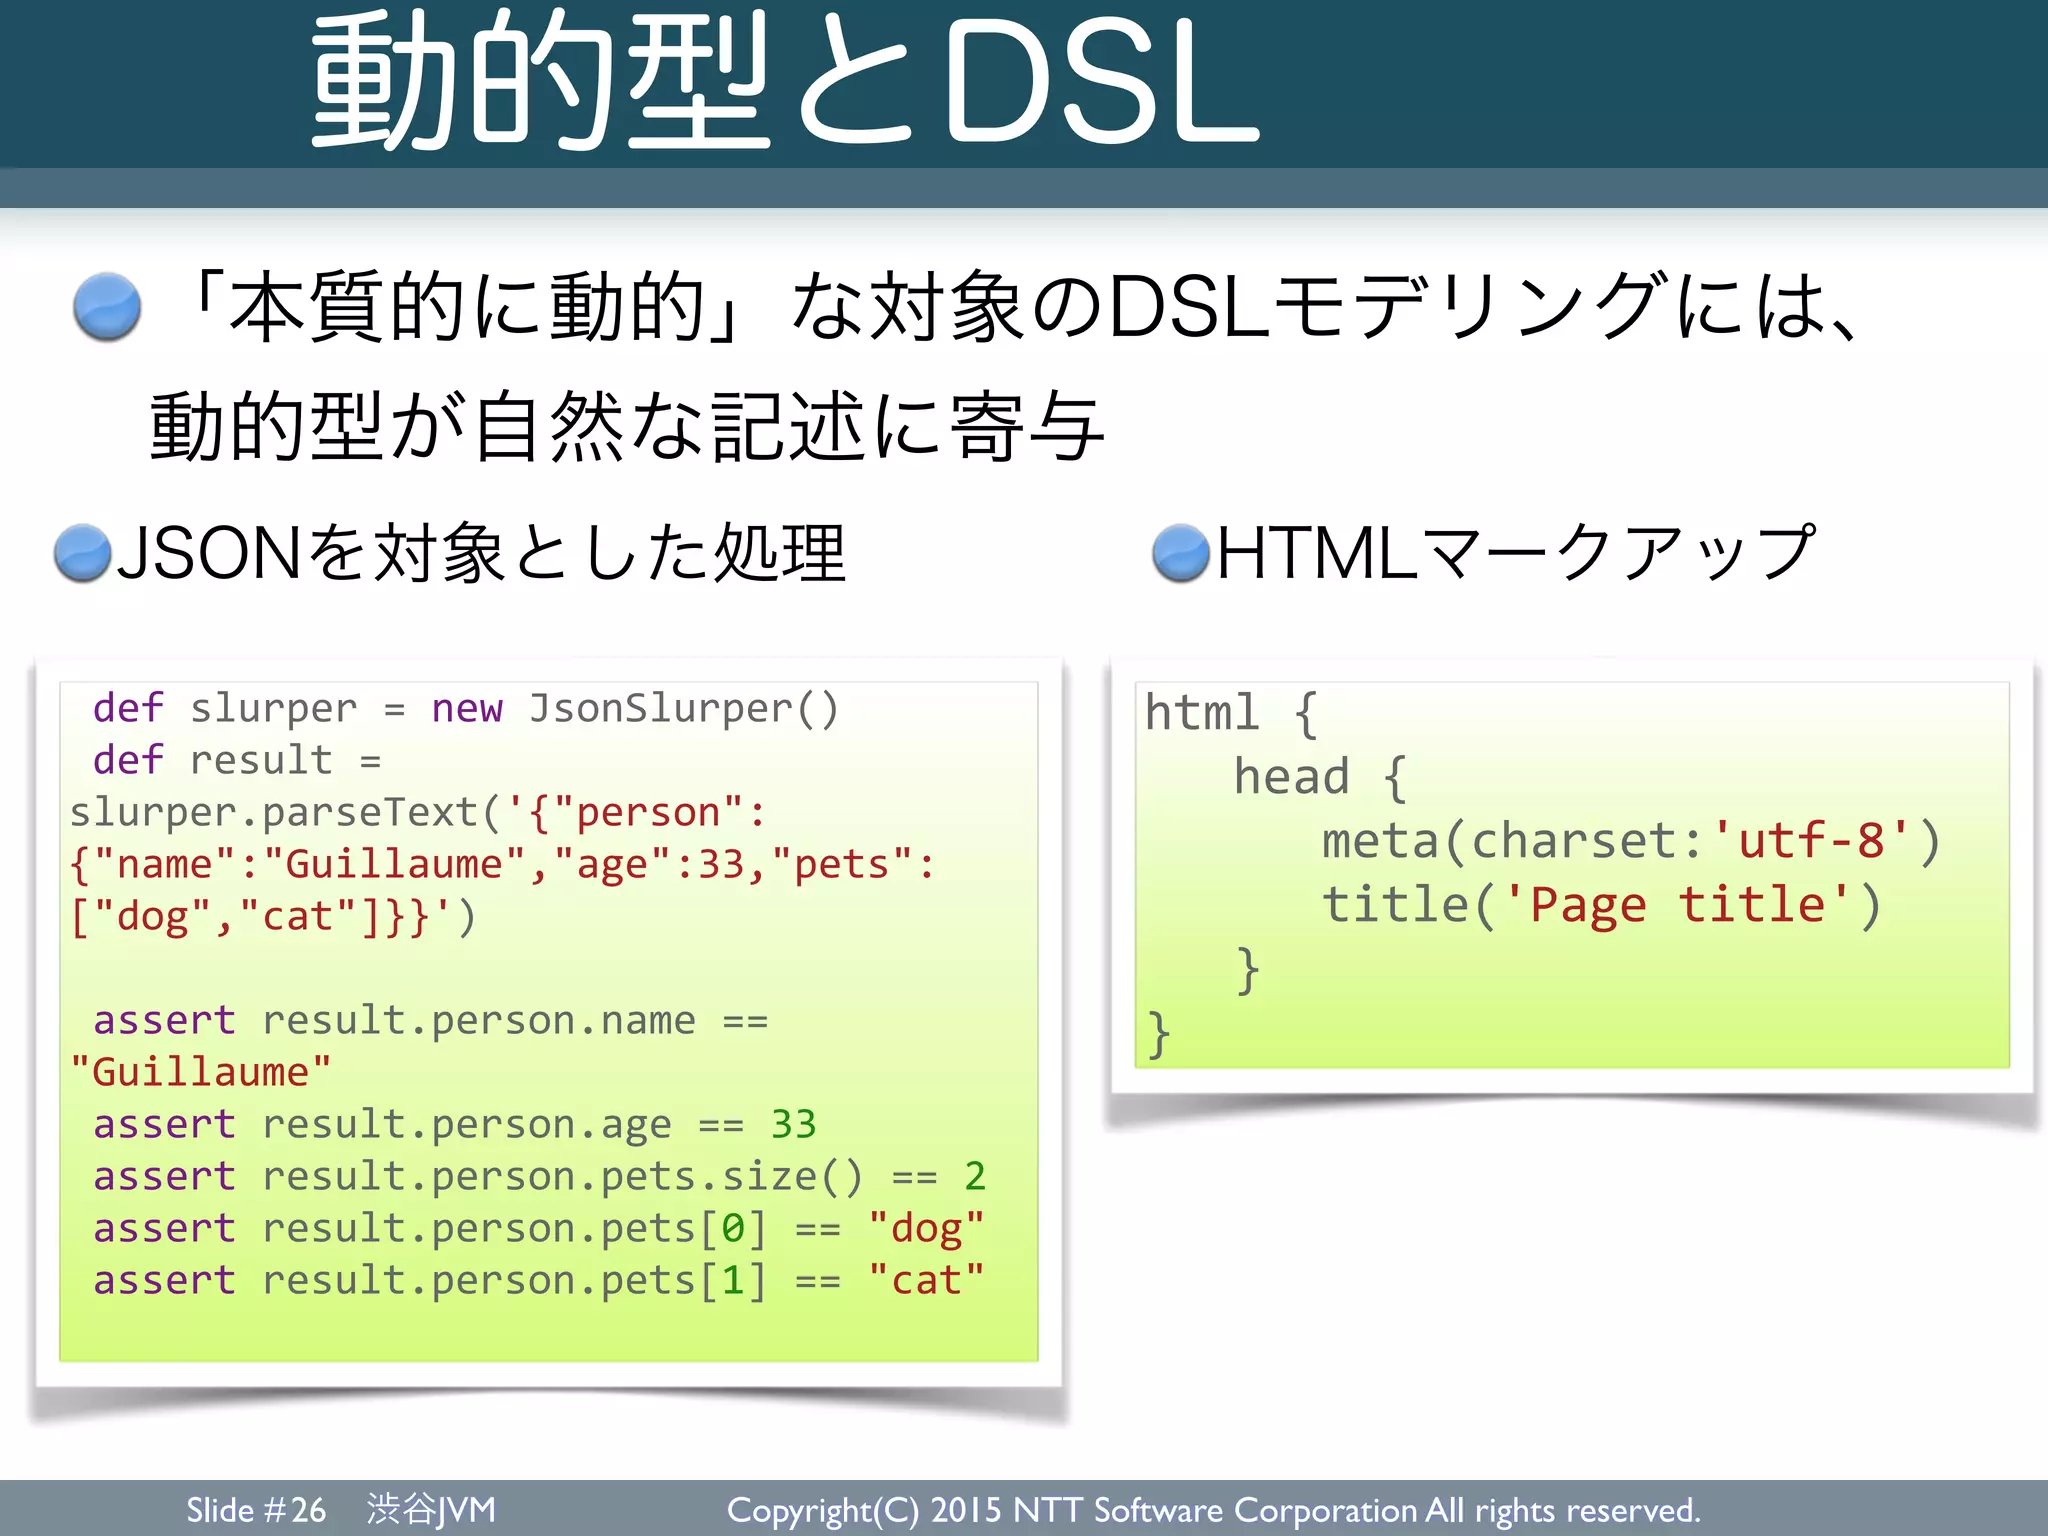Click the JSON line ["dog","cat"]}}')
The width and height of the screenshot is (2048, 1536).
[x=273, y=916]
